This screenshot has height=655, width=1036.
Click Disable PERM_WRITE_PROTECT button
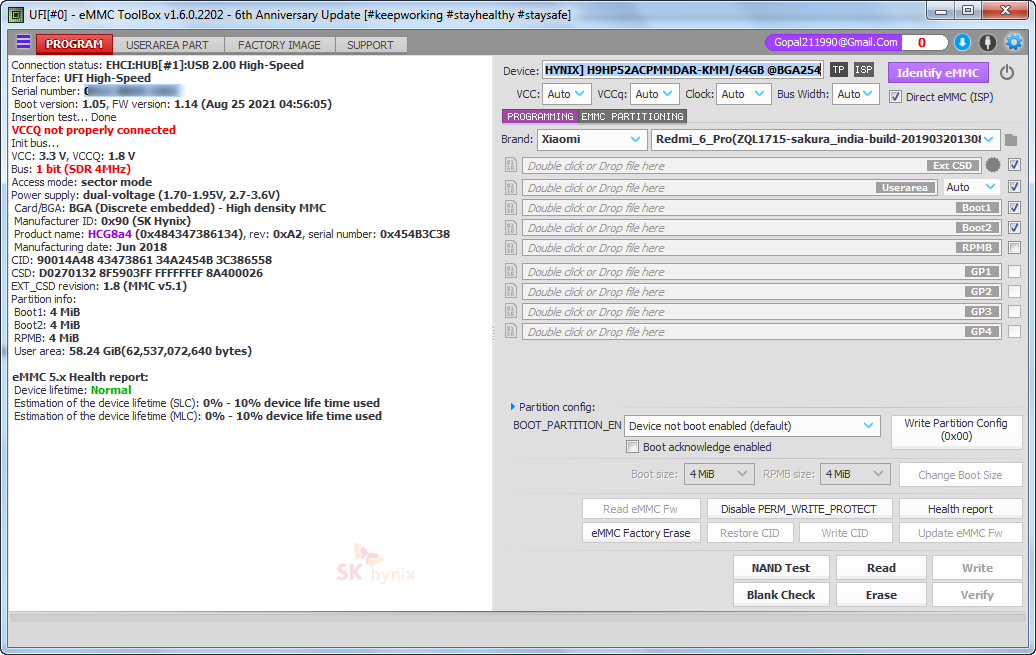799,509
